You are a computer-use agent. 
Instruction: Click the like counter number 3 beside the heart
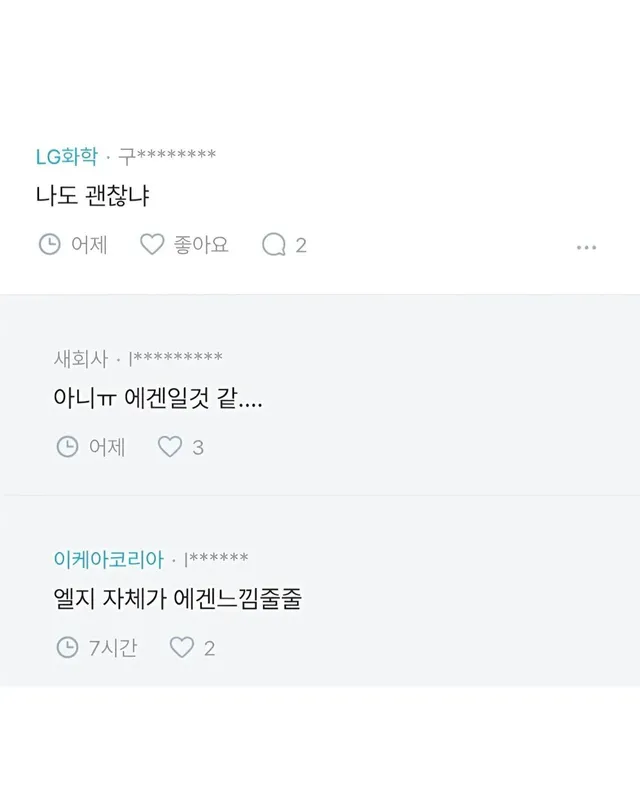pos(197,445)
